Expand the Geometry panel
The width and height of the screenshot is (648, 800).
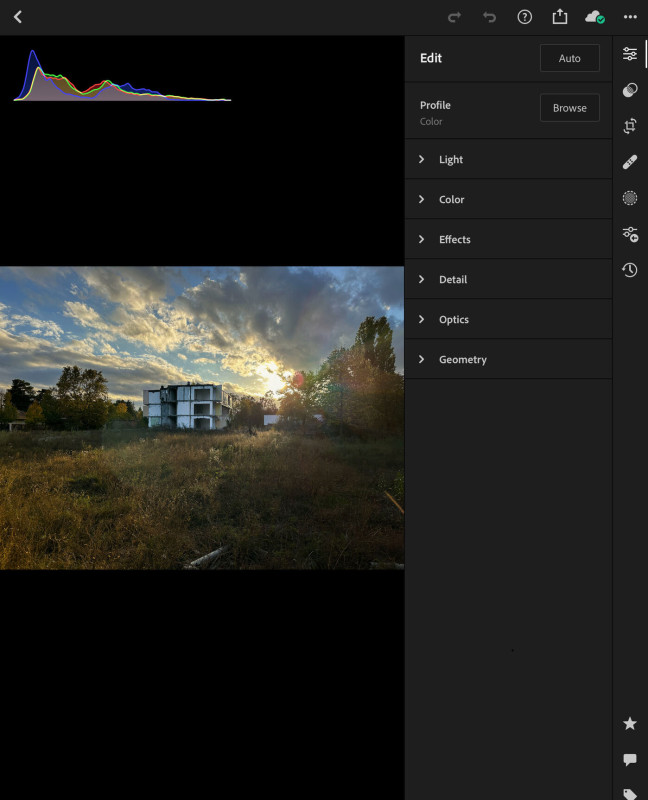508,359
